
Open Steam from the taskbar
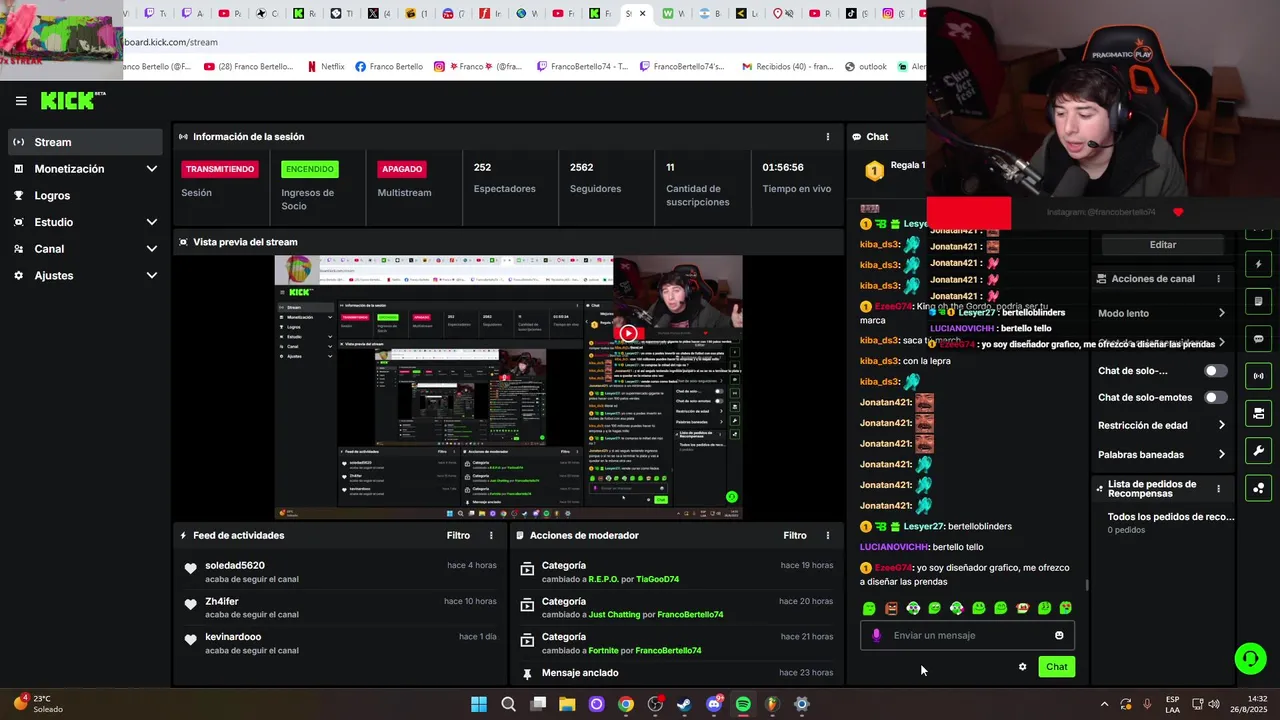pyautogui.click(x=684, y=704)
